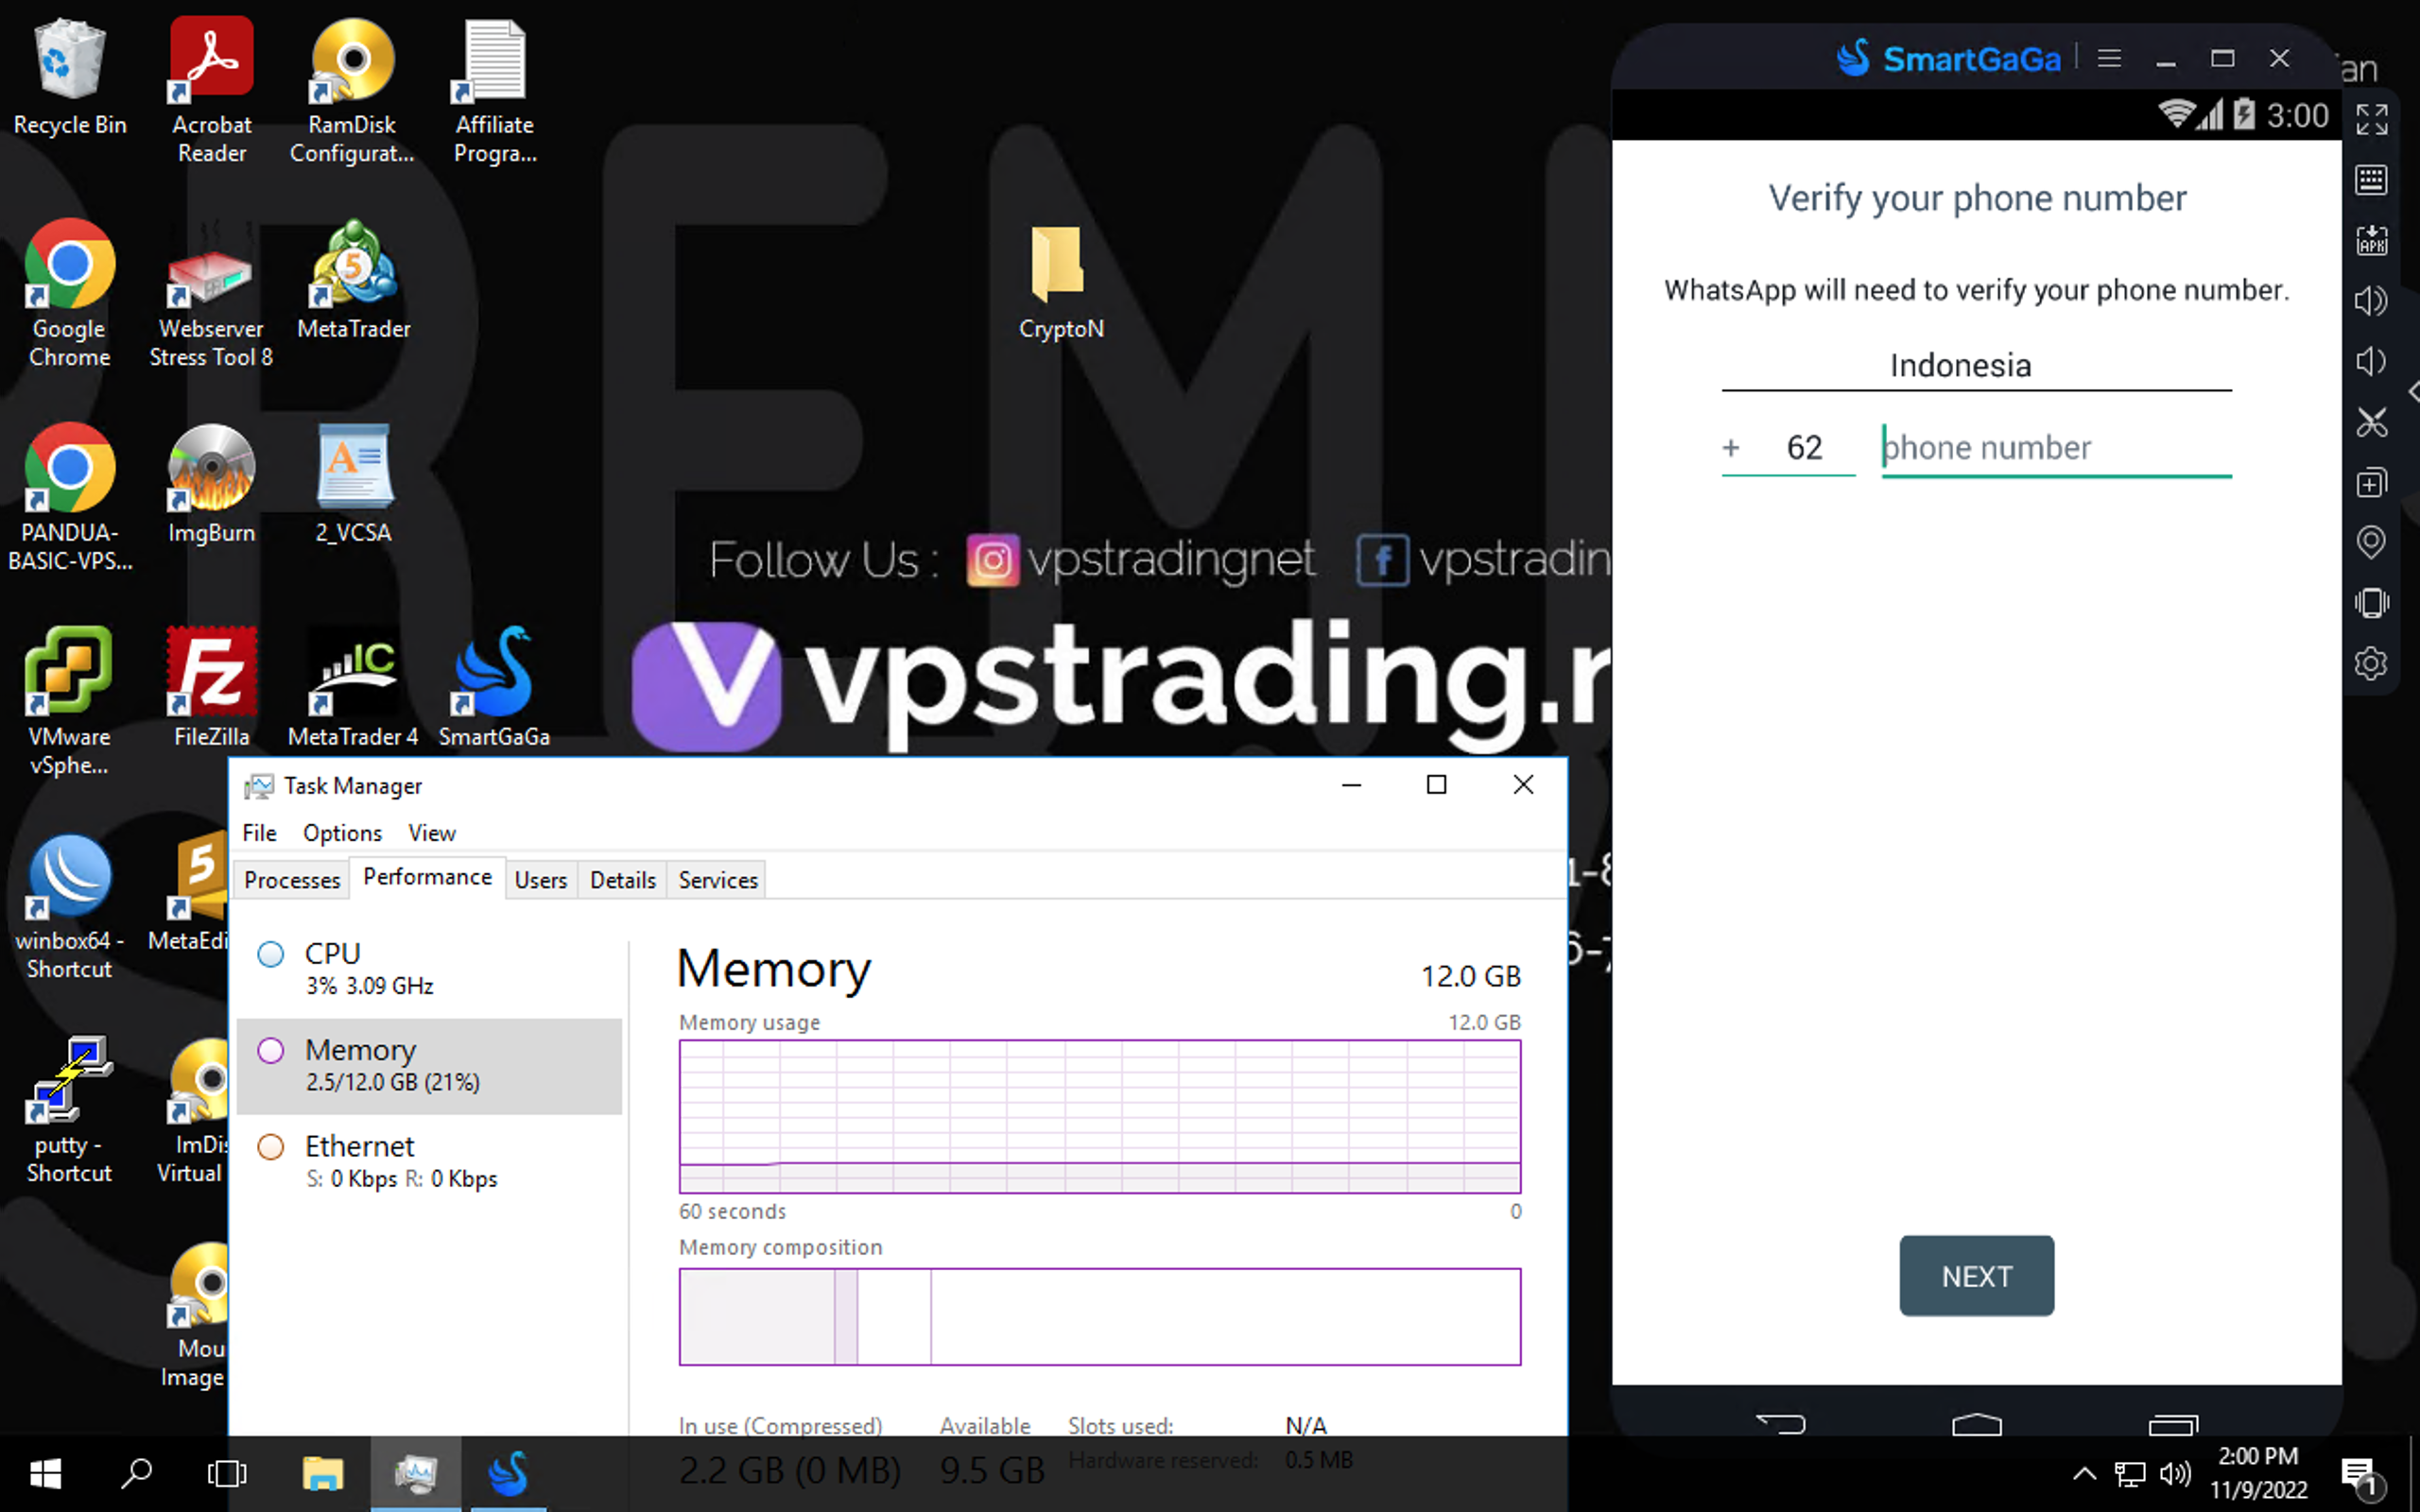Open SmartGaGa settings gear icon
The height and width of the screenshot is (1512, 2420).
[2371, 663]
